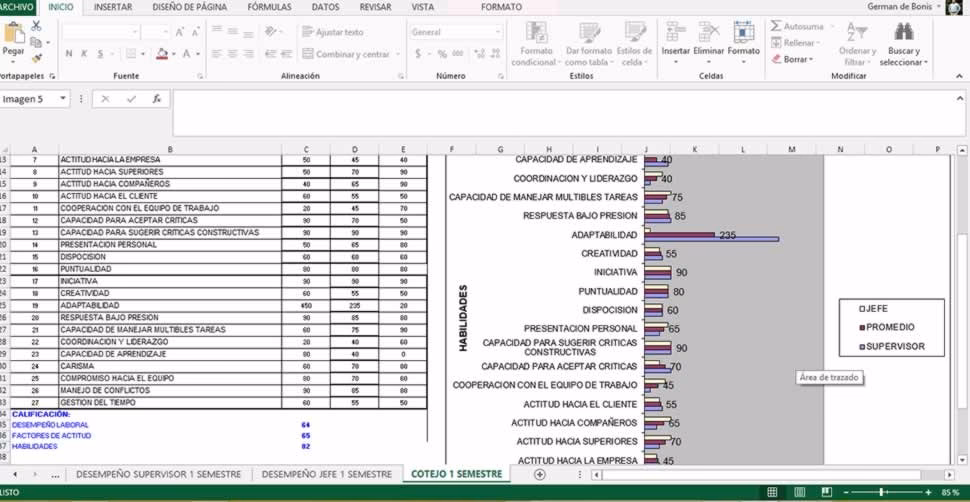
Task: Click the zoom slider in status bar
Action: tap(882, 493)
